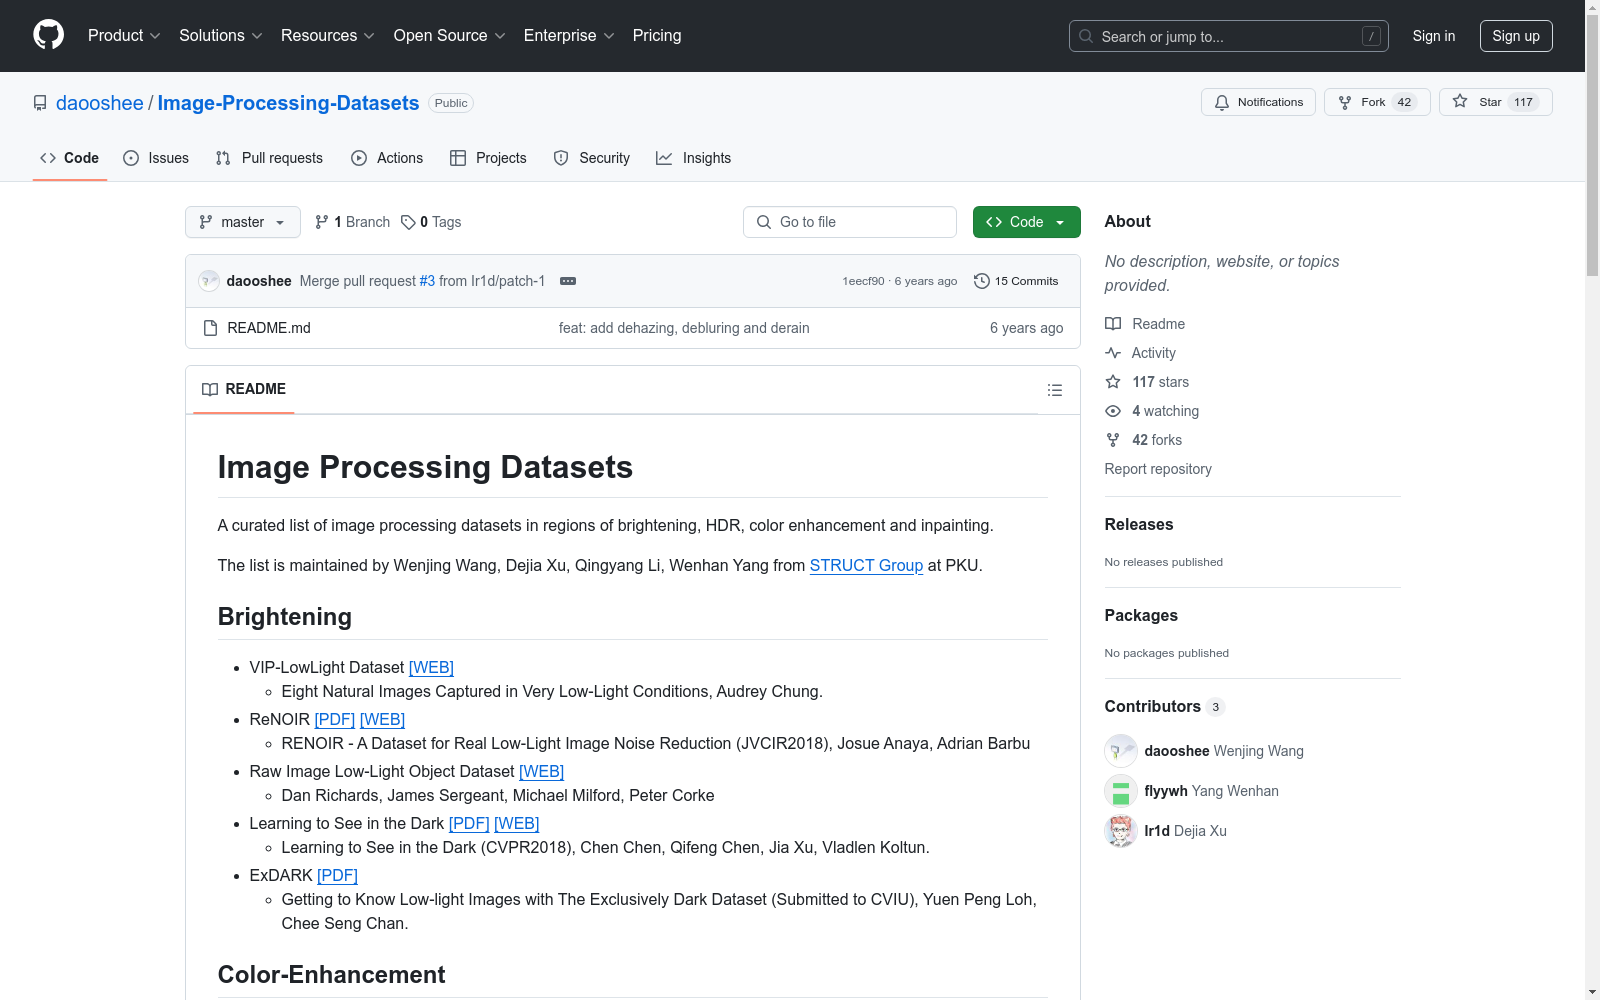The image size is (1600, 1000).
Task: Click the branch icon next to 1 Branch
Action: 322,222
